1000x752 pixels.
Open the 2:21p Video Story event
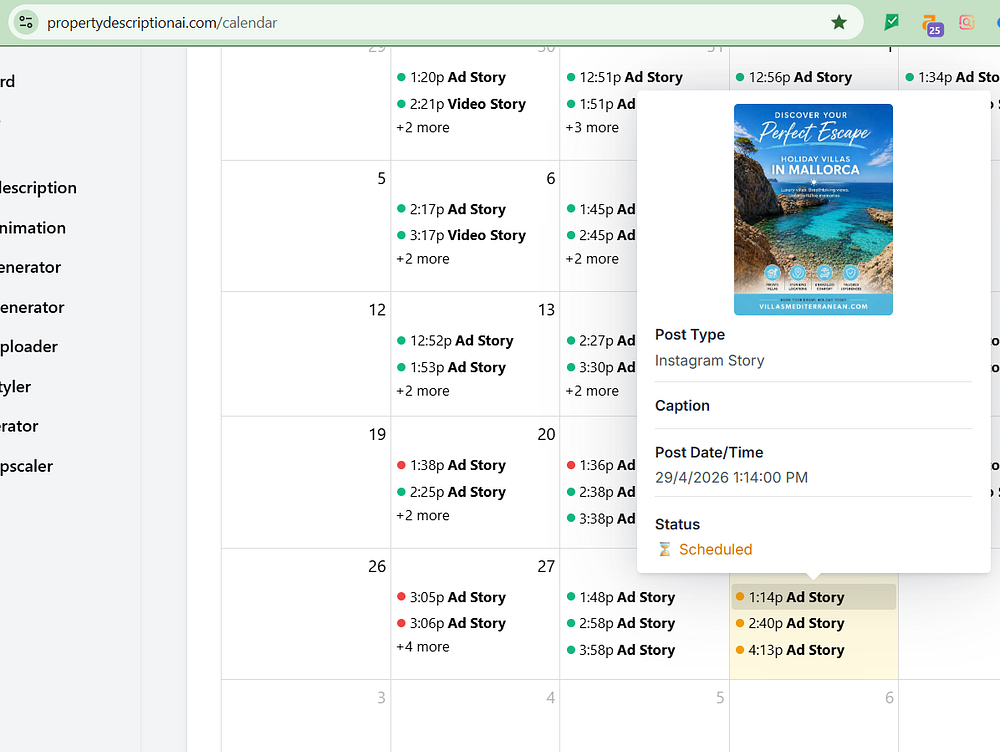point(467,104)
